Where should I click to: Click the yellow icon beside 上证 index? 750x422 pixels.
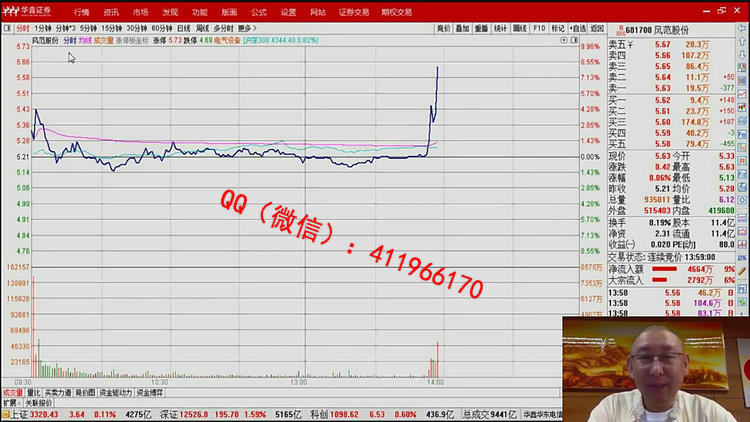[x=5, y=413]
